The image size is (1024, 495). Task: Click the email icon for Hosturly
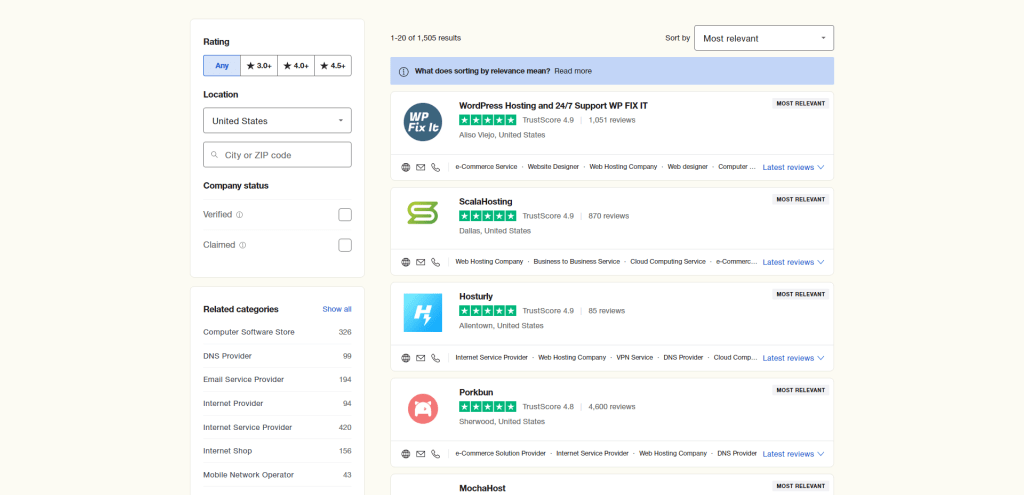click(x=421, y=358)
